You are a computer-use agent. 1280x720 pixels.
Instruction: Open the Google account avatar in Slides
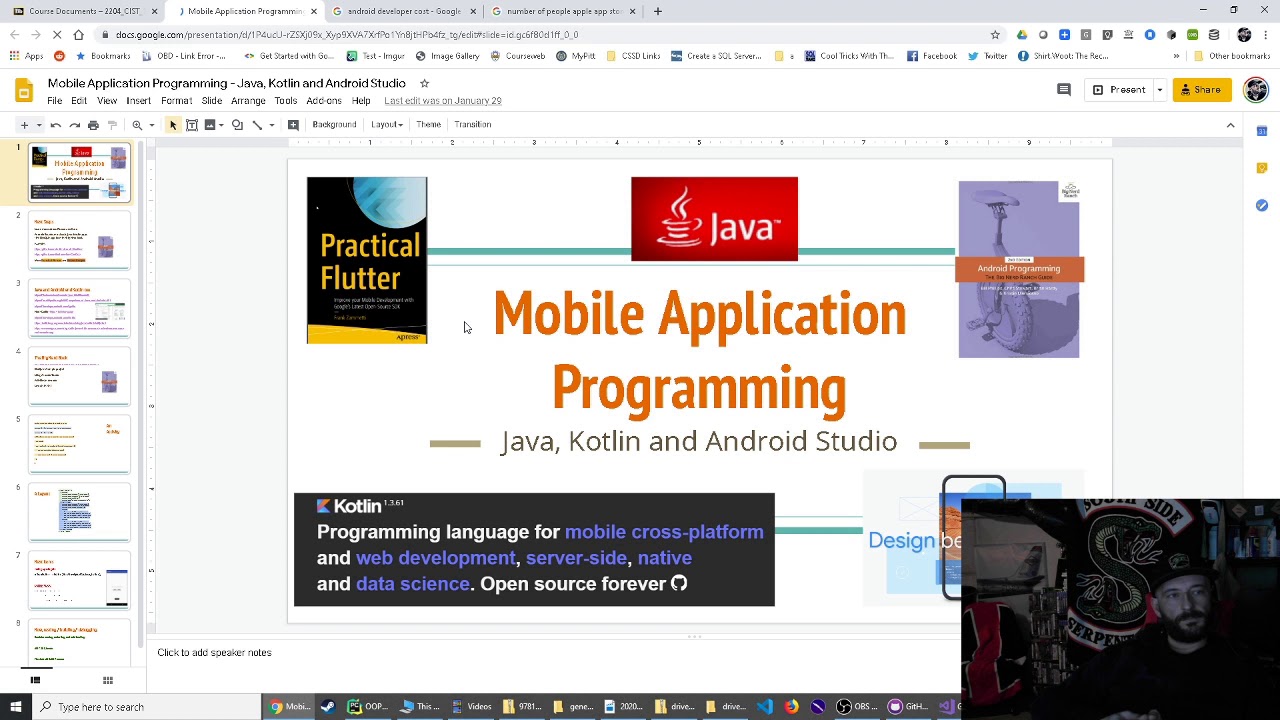pos(1256,90)
